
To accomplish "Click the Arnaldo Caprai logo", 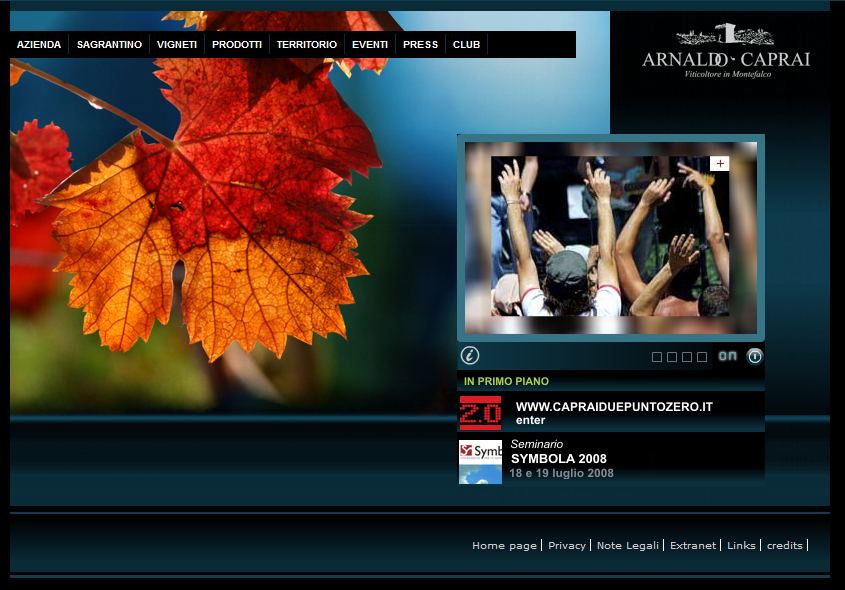I will pyautogui.click(x=726, y=51).
